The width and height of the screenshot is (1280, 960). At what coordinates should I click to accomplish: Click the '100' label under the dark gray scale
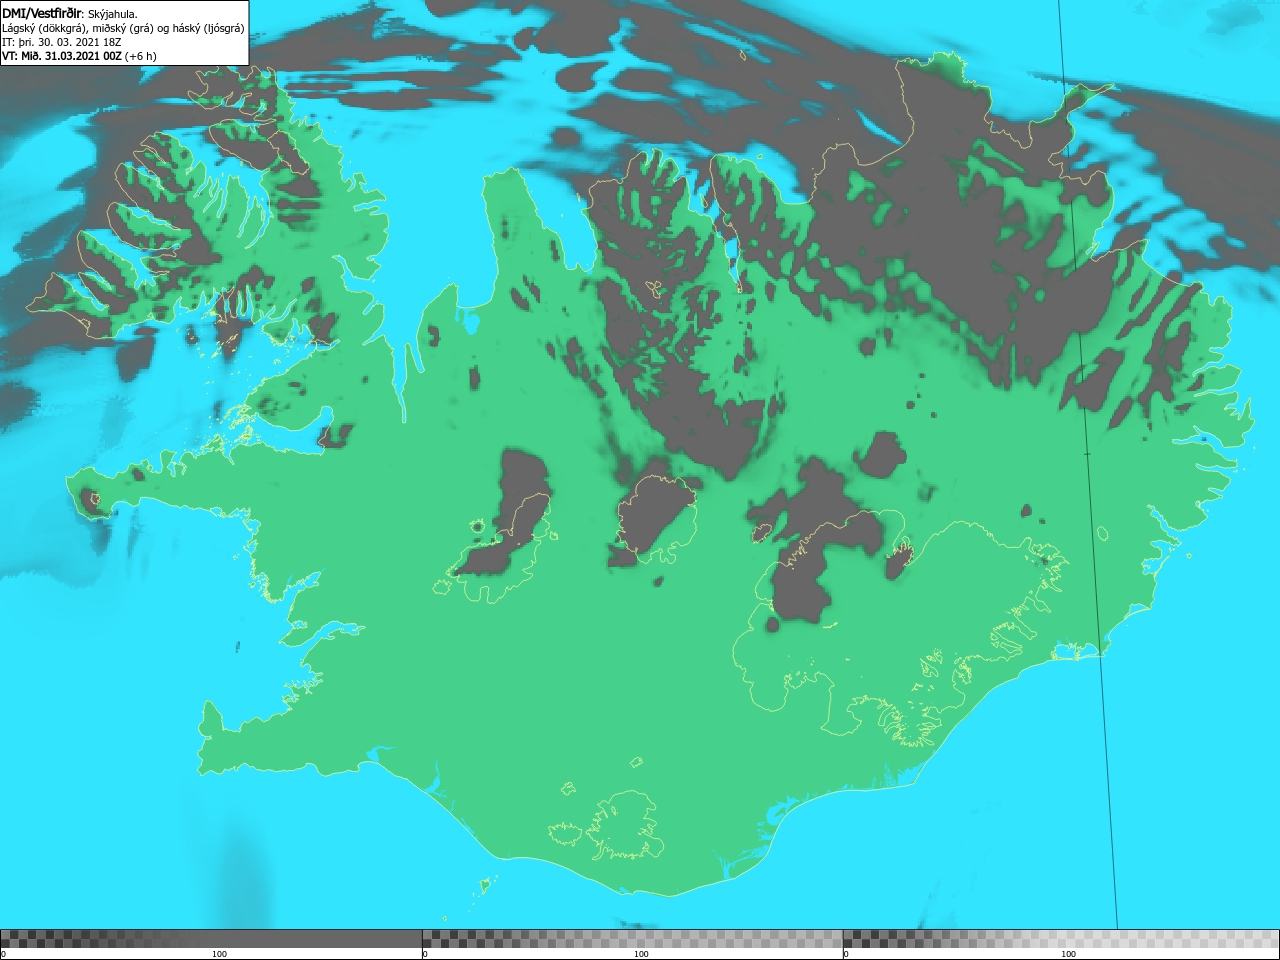219,954
